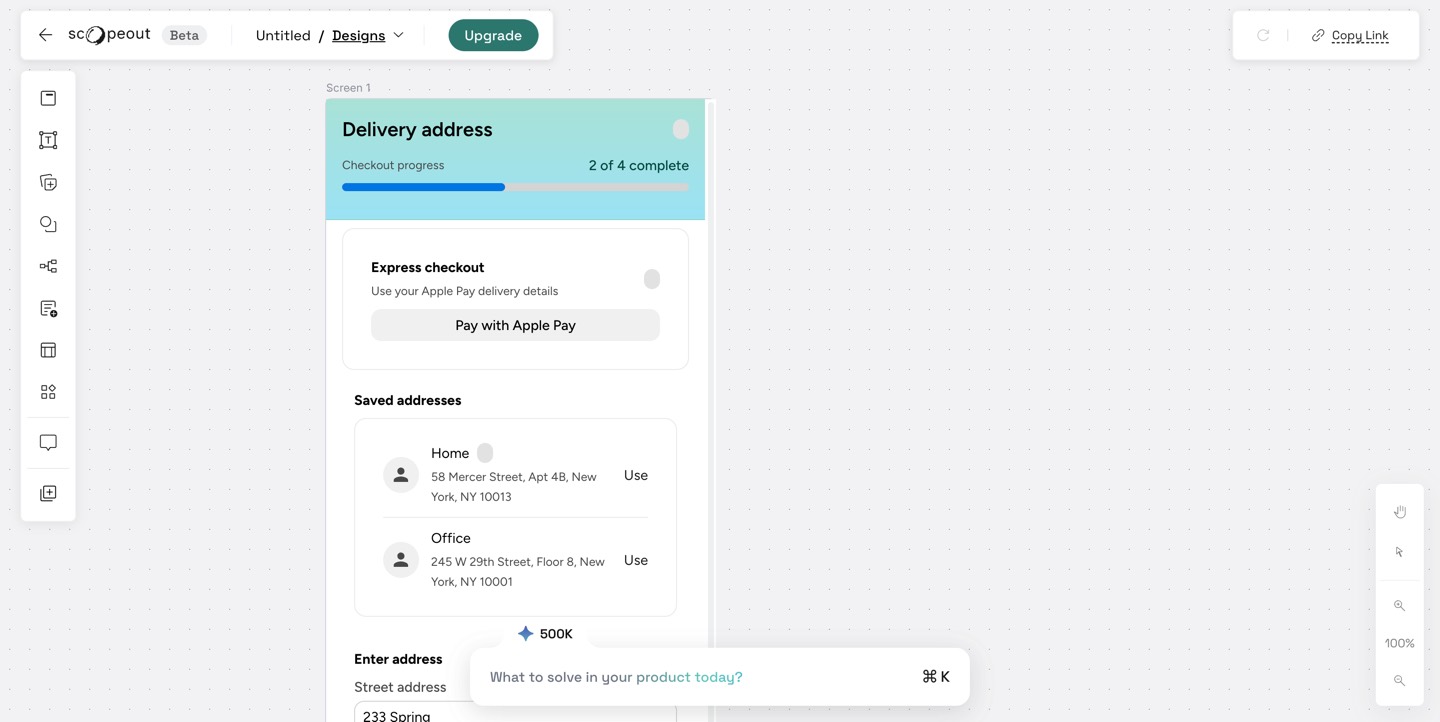1440x722 pixels.
Task: Click the Street address input field
Action: [x=515, y=712]
